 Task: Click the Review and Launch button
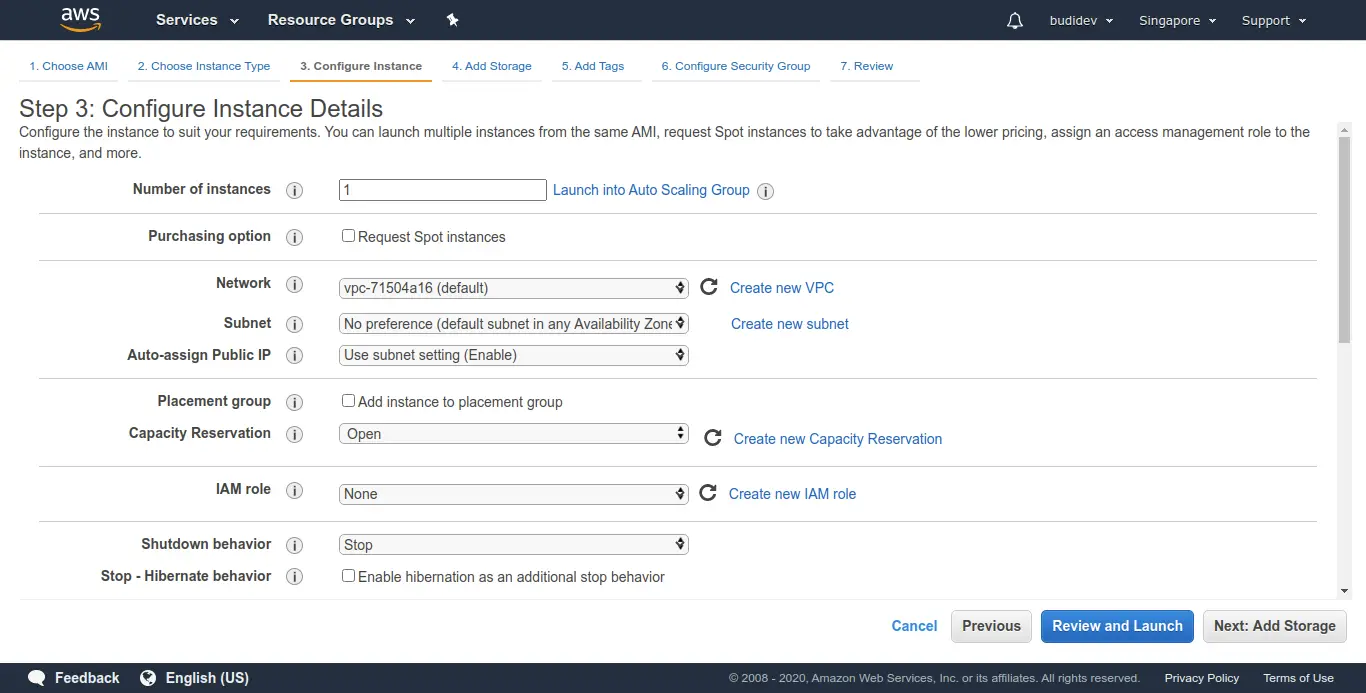[x=1117, y=626]
